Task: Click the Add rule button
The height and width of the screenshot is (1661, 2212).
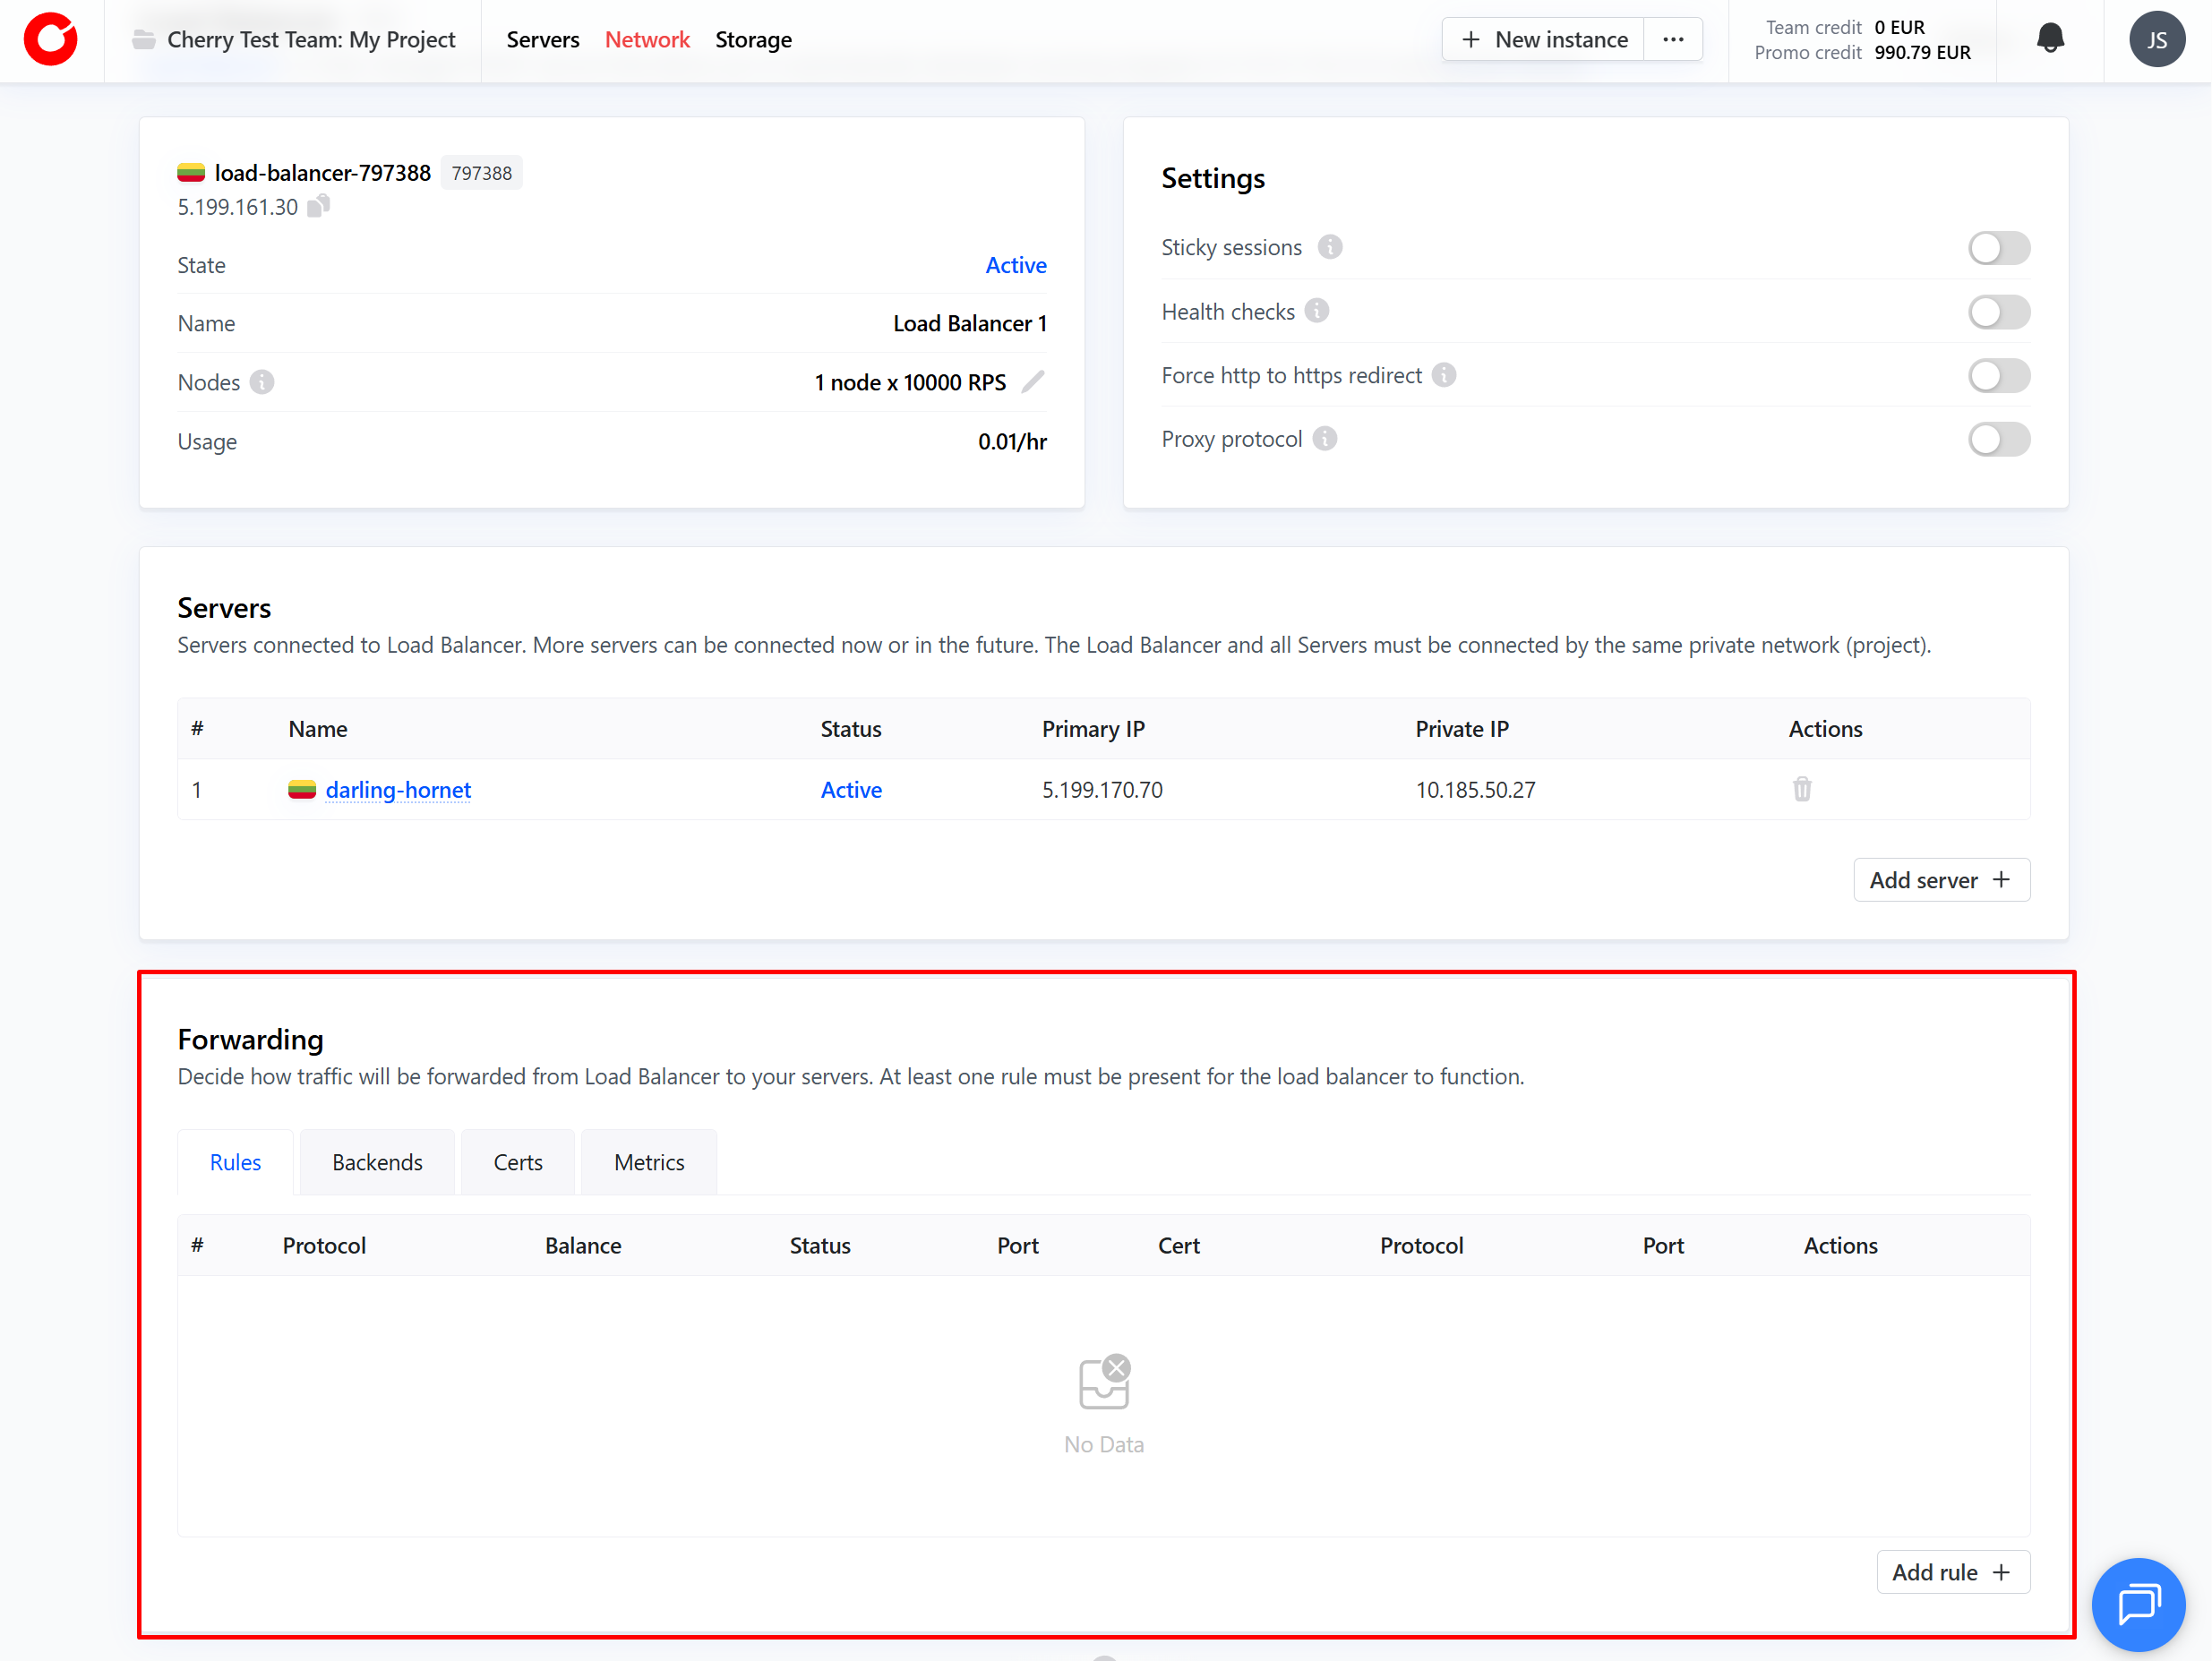Action: [1952, 1572]
